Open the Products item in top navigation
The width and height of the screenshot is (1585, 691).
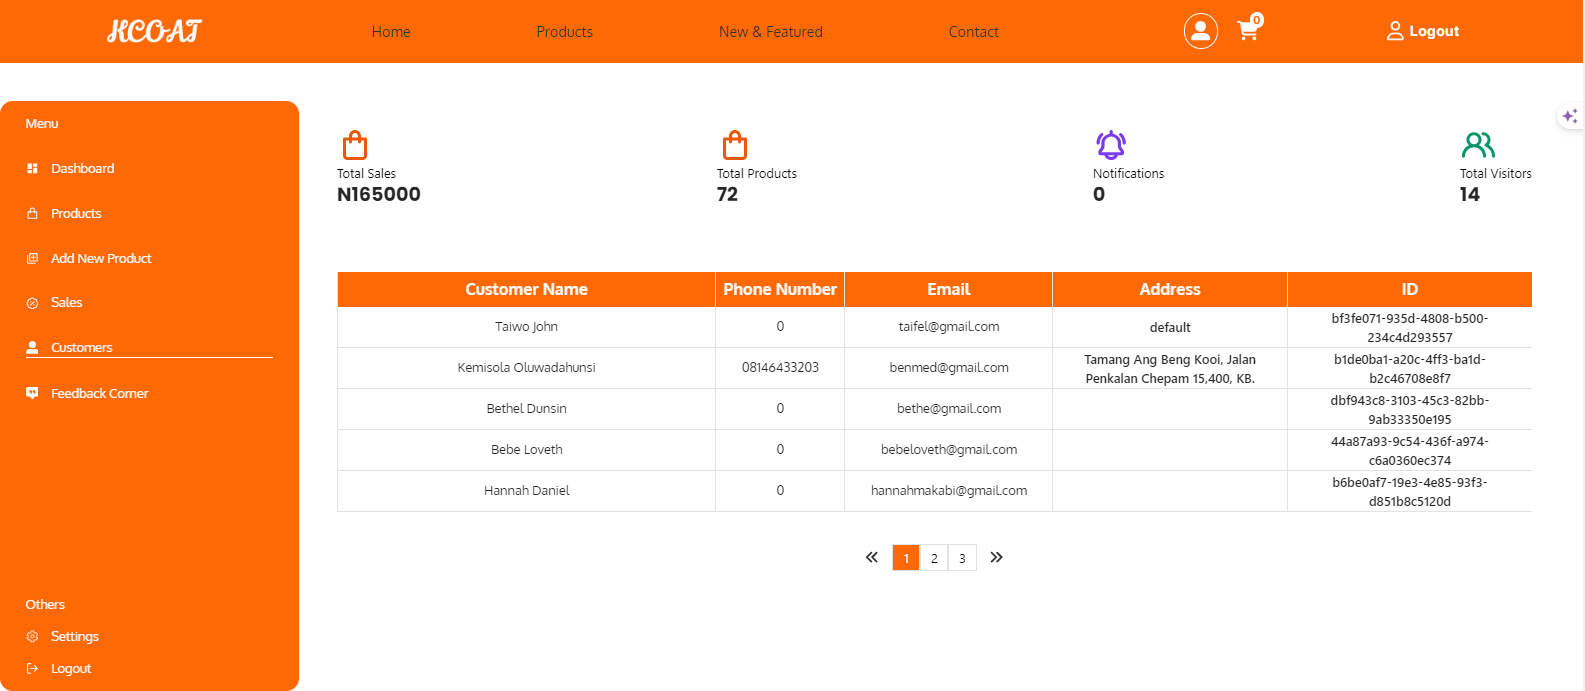[564, 32]
